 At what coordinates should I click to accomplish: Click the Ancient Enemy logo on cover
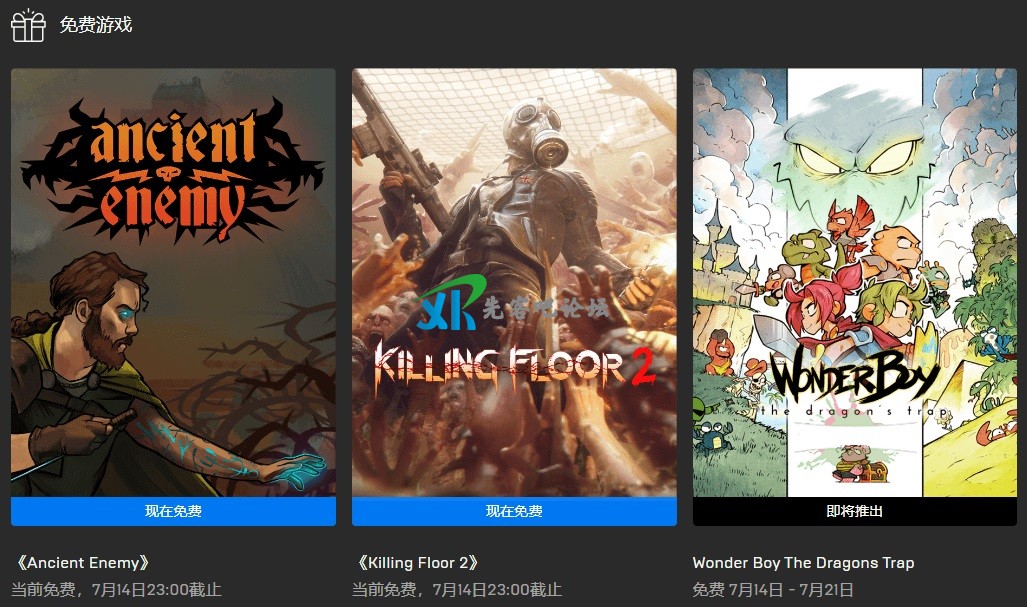click(x=172, y=170)
